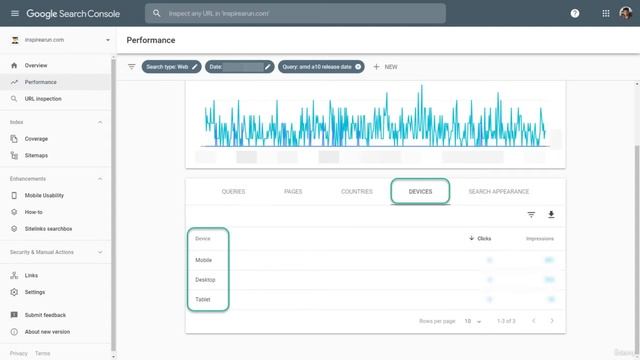Select the Devices tab

click(x=420, y=191)
